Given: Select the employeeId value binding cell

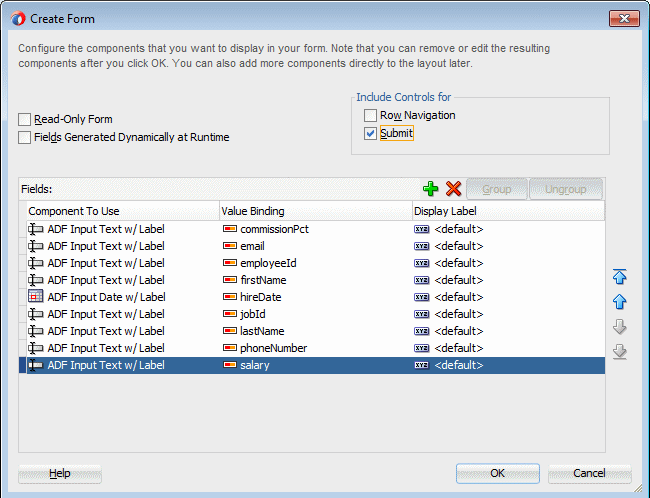Looking at the screenshot, I should (x=315, y=263).
